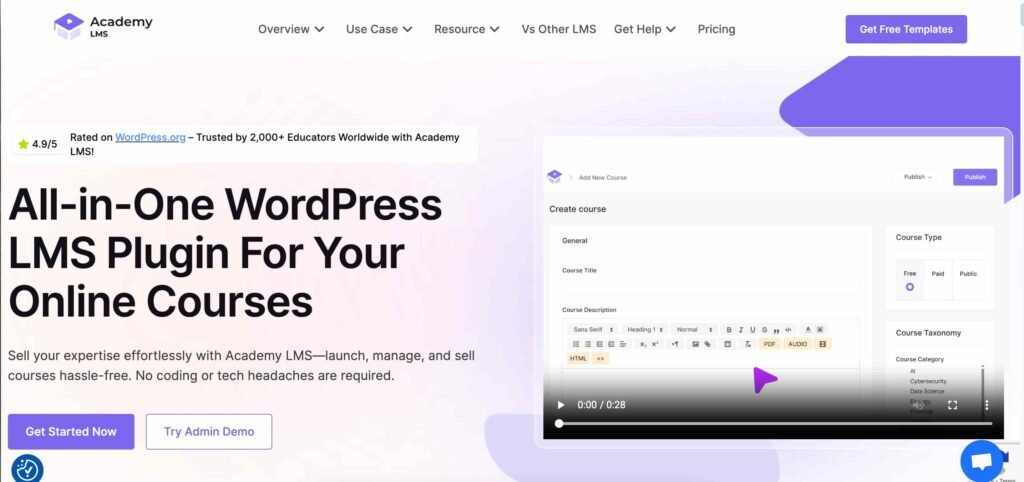
Task: Go to the Pricing page
Action: click(716, 29)
